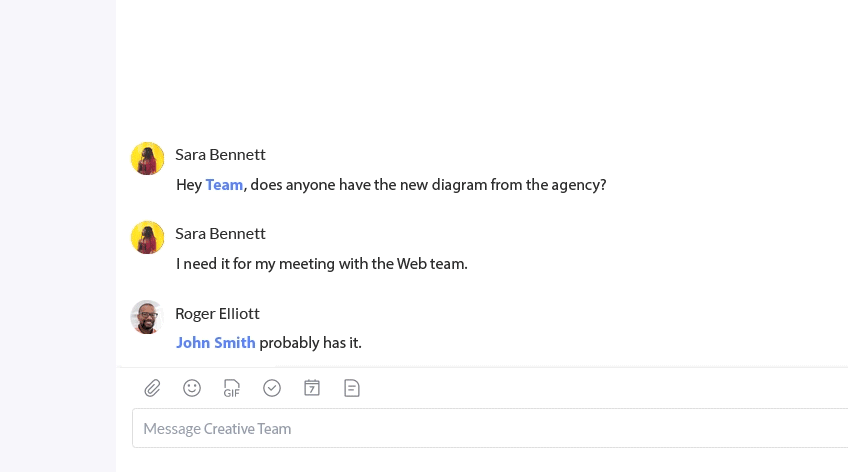The image size is (848, 472).
Task: Click Sara Bennett's avatar beside the diagram question
Action: click(148, 158)
